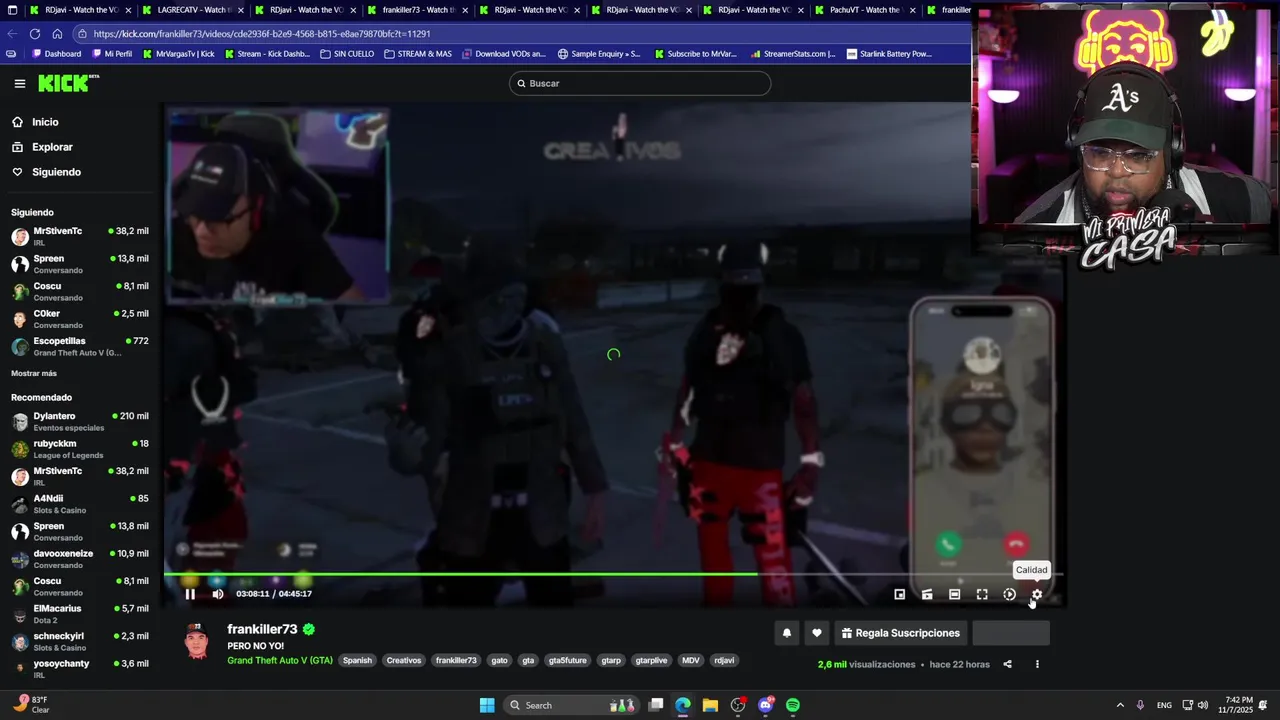The image size is (1280, 720).
Task: Open Siguiendo in sidebar
Action: coord(56,172)
